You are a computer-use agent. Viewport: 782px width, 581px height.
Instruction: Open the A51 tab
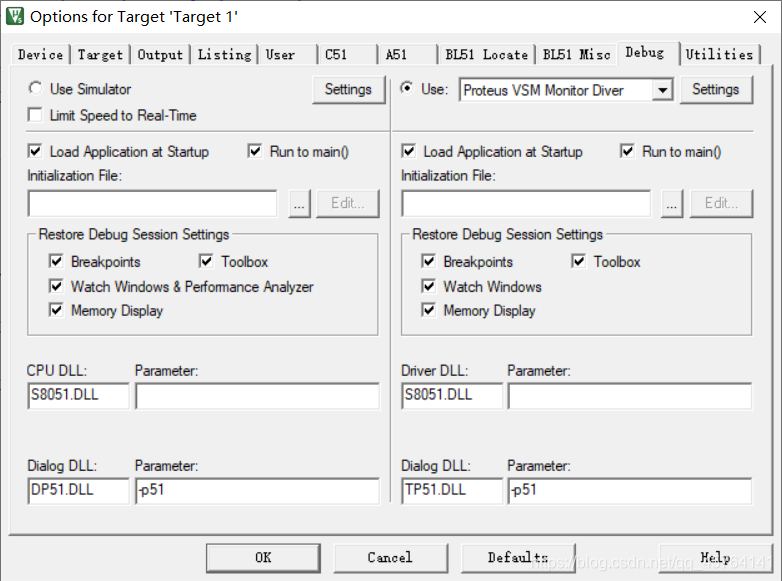(x=407, y=54)
